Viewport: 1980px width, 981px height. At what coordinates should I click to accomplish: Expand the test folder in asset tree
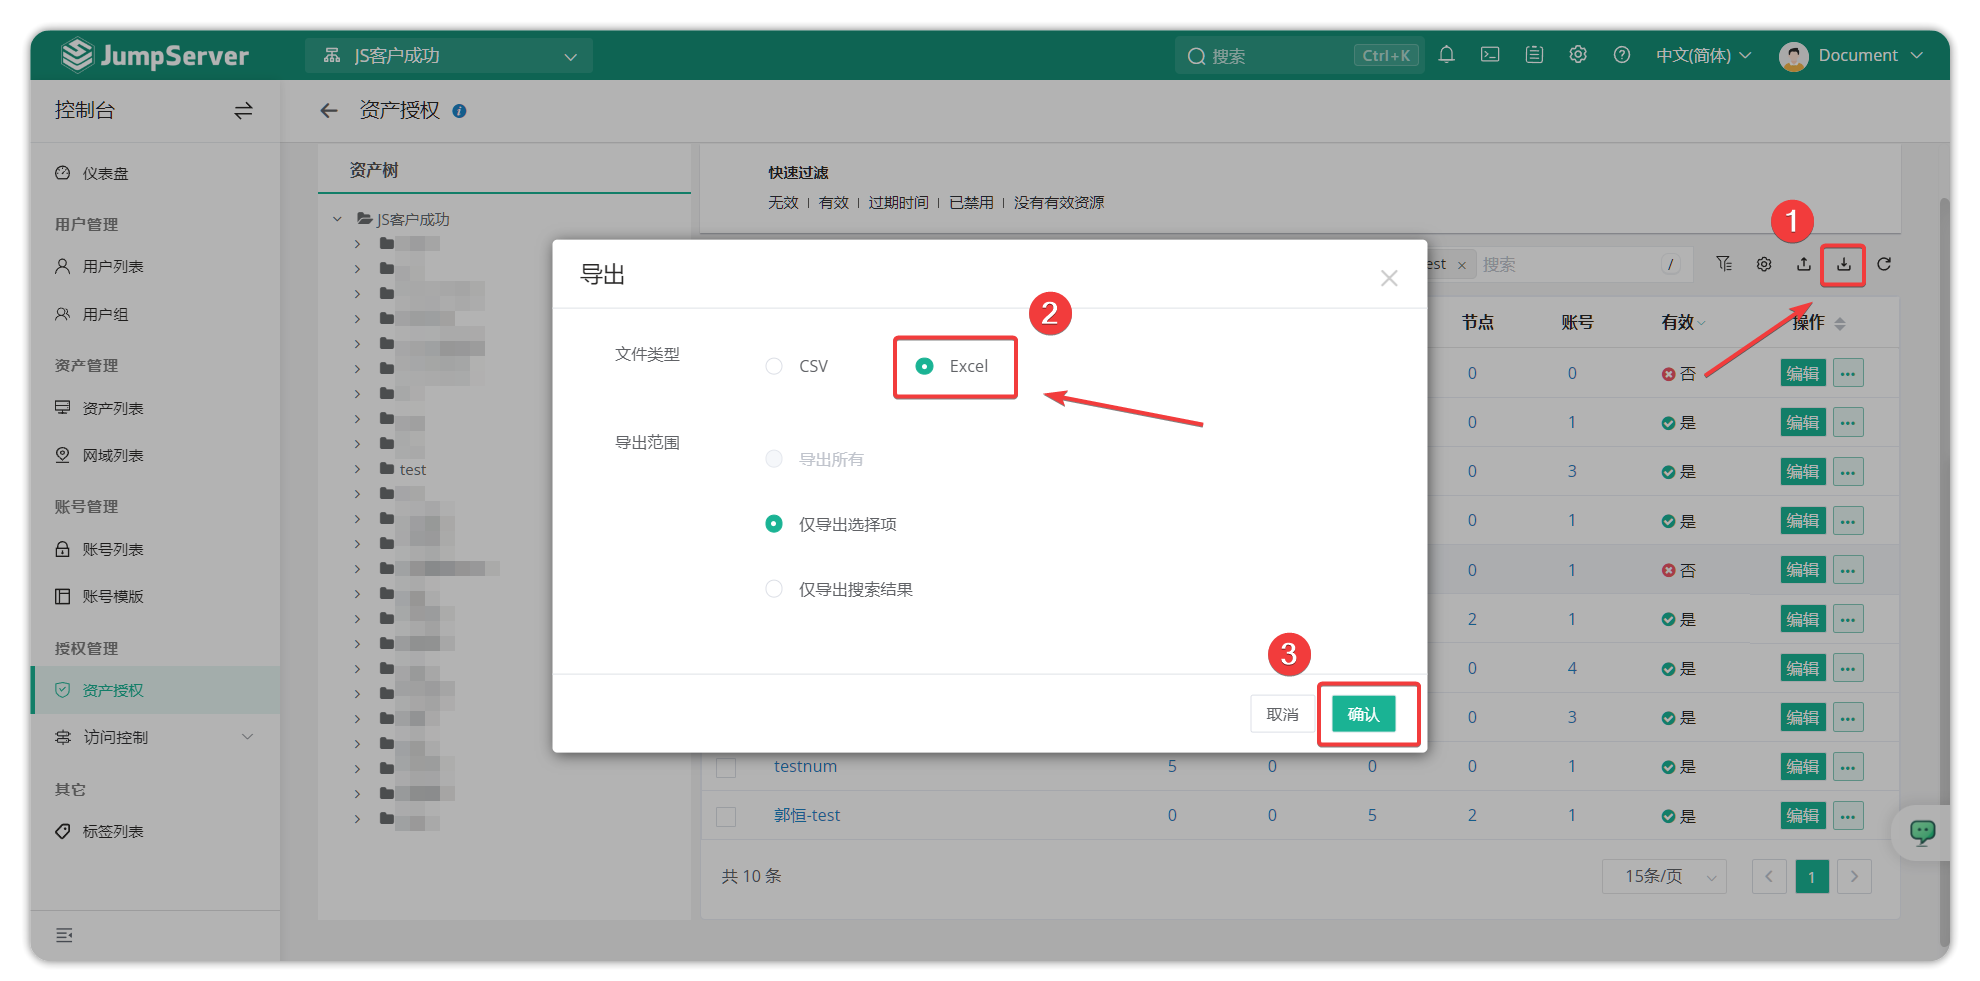357,469
